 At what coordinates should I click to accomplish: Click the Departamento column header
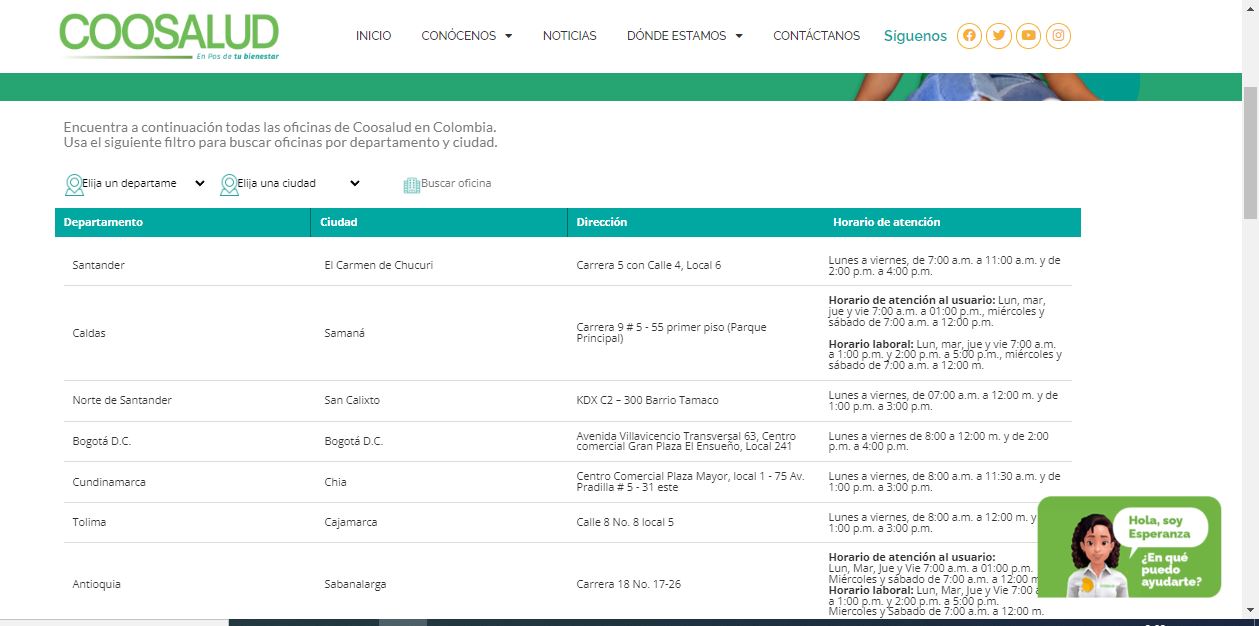tap(103, 222)
